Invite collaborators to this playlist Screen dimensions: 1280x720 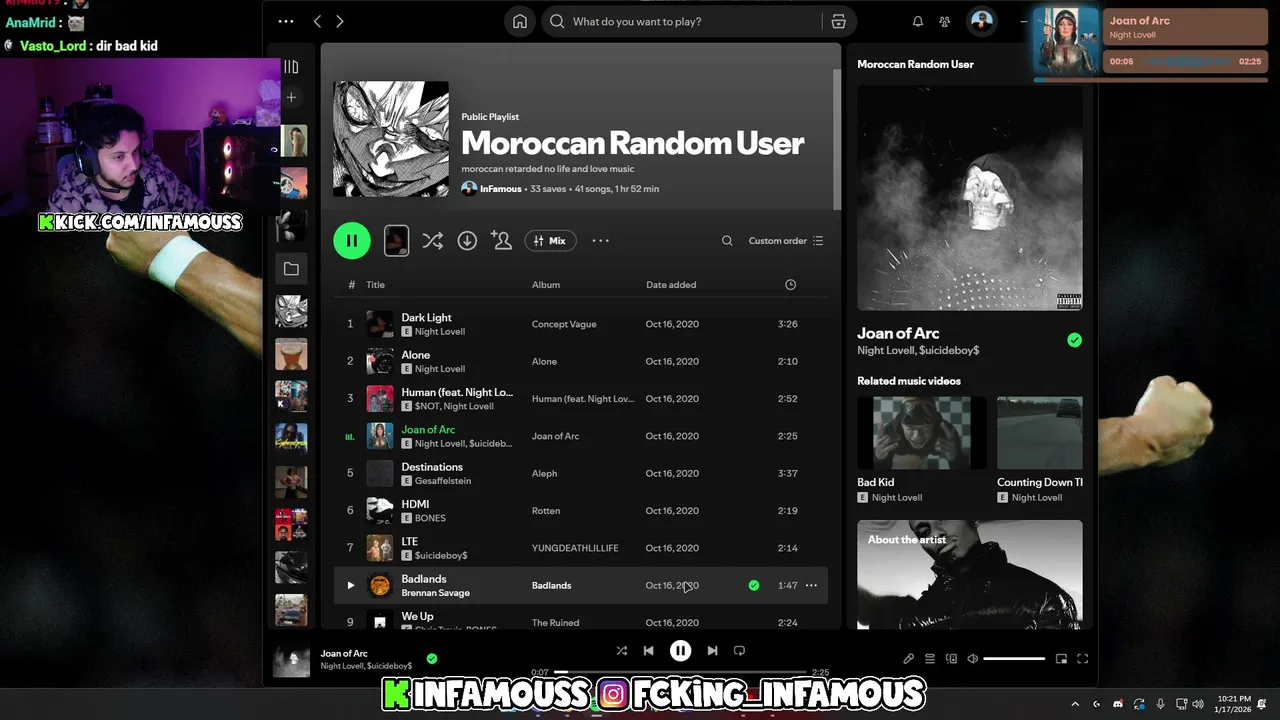[x=502, y=240]
